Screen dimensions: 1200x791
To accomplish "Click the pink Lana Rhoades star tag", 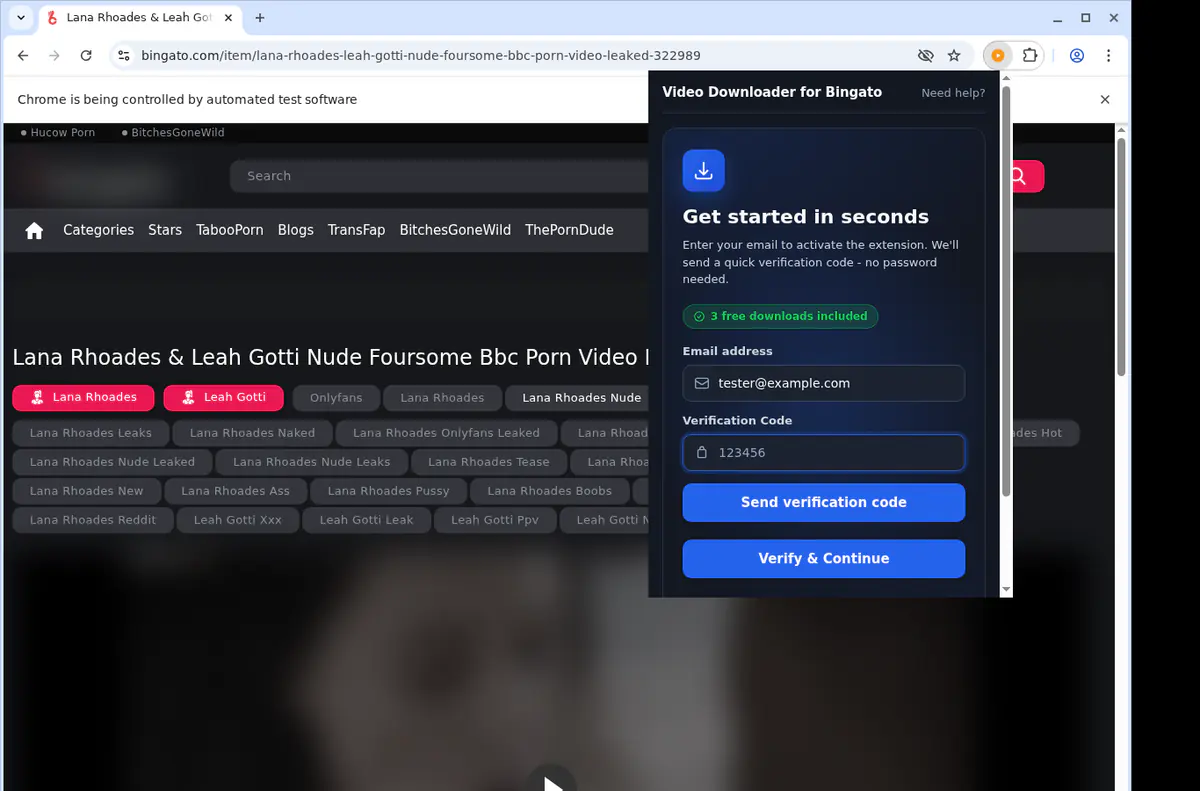I will coord(83,398).
